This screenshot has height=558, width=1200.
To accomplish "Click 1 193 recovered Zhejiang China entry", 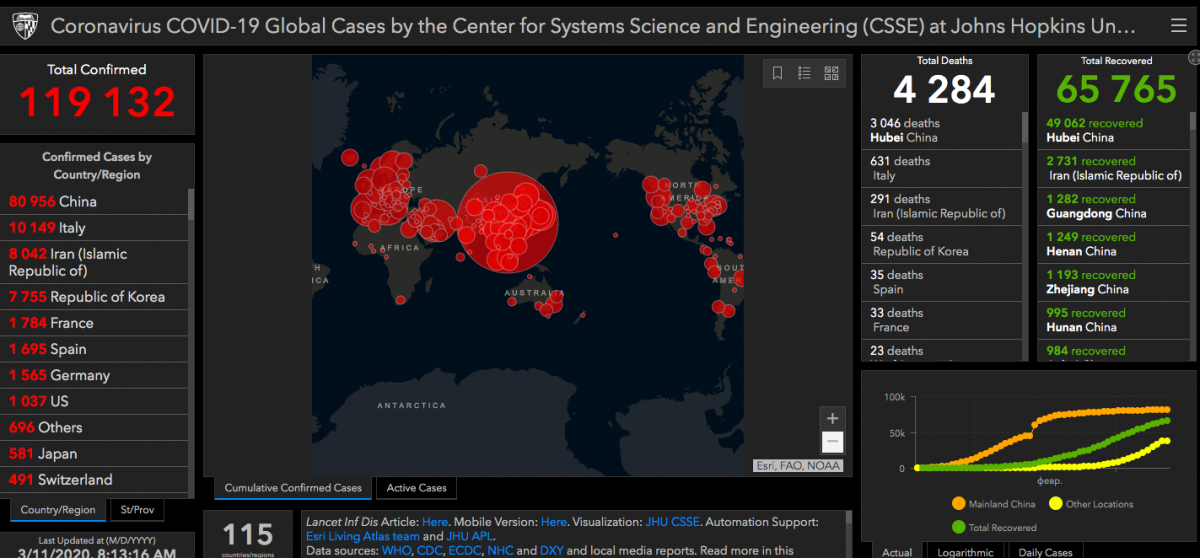I will pos(1114,282).
